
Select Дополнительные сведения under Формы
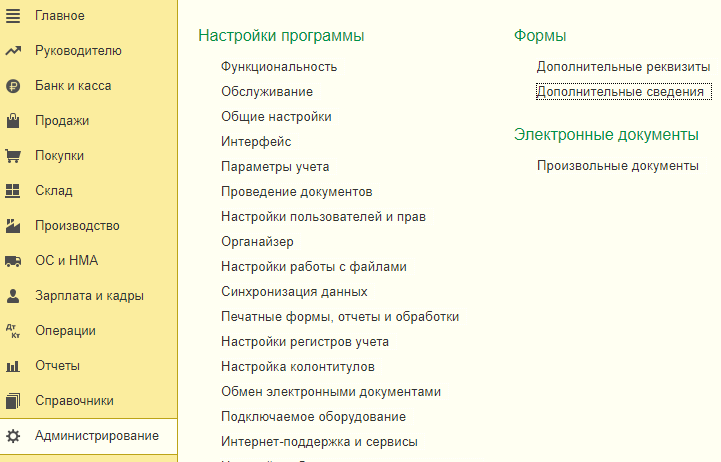tap(621, 92)
